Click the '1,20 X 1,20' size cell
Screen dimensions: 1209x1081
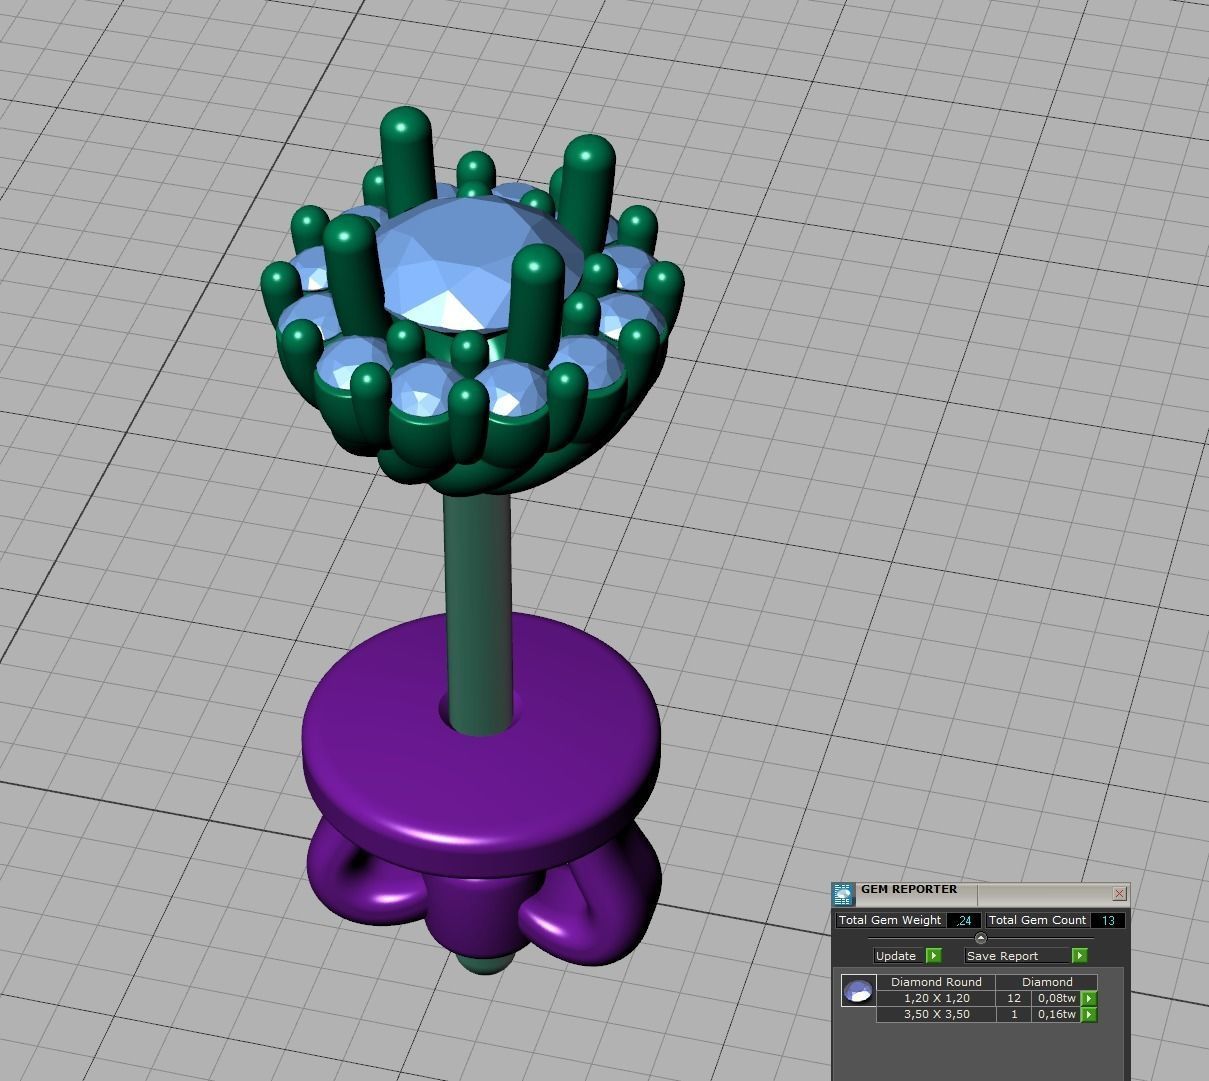[936, 998]
